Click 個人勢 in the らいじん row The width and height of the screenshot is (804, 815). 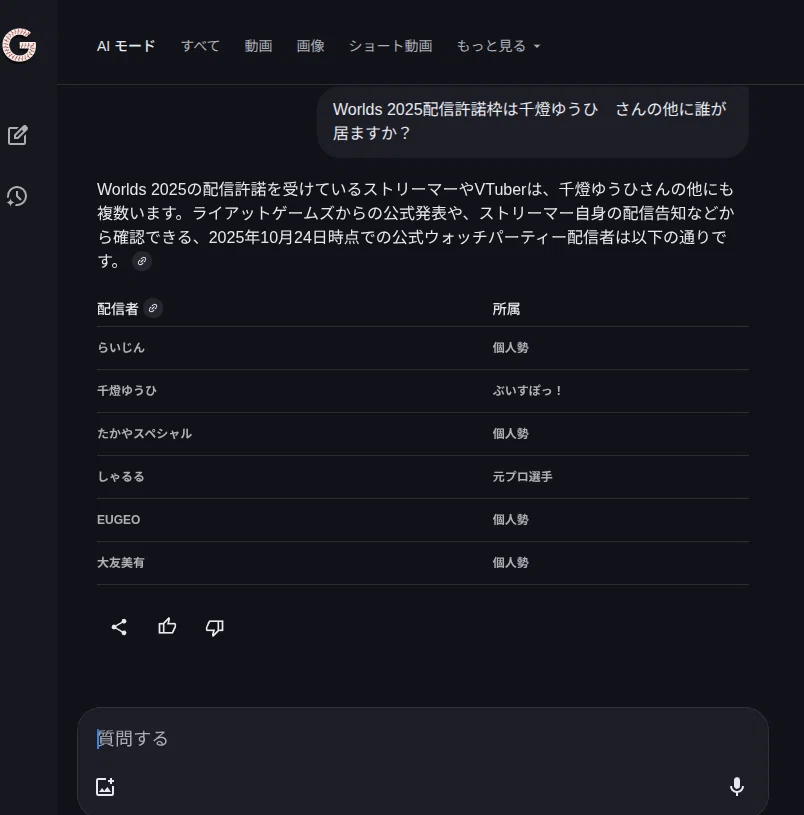pyautogui.click(x=510, y=348)
